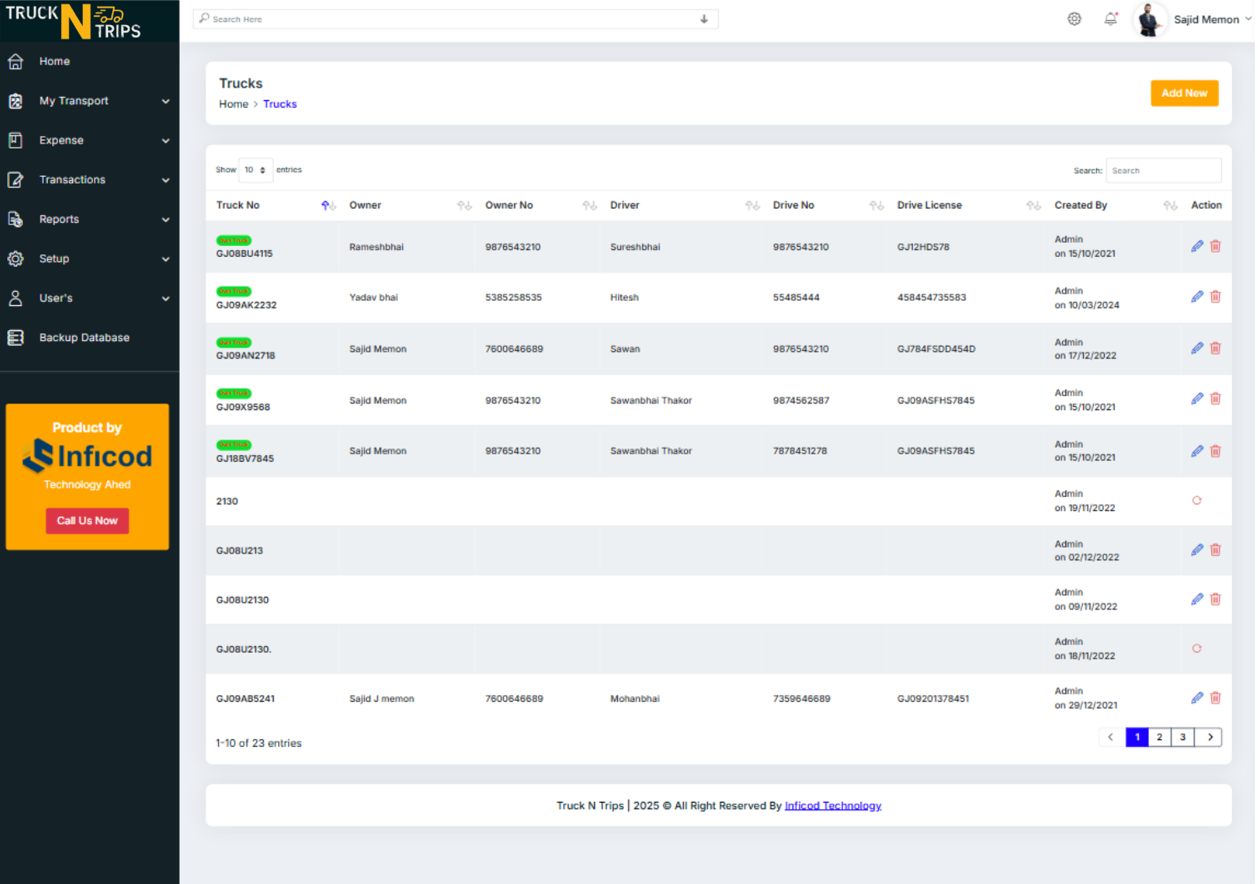The image size is (1258, 884).
Task: Go to page 2 of results
Action: tap(1159, 737)
